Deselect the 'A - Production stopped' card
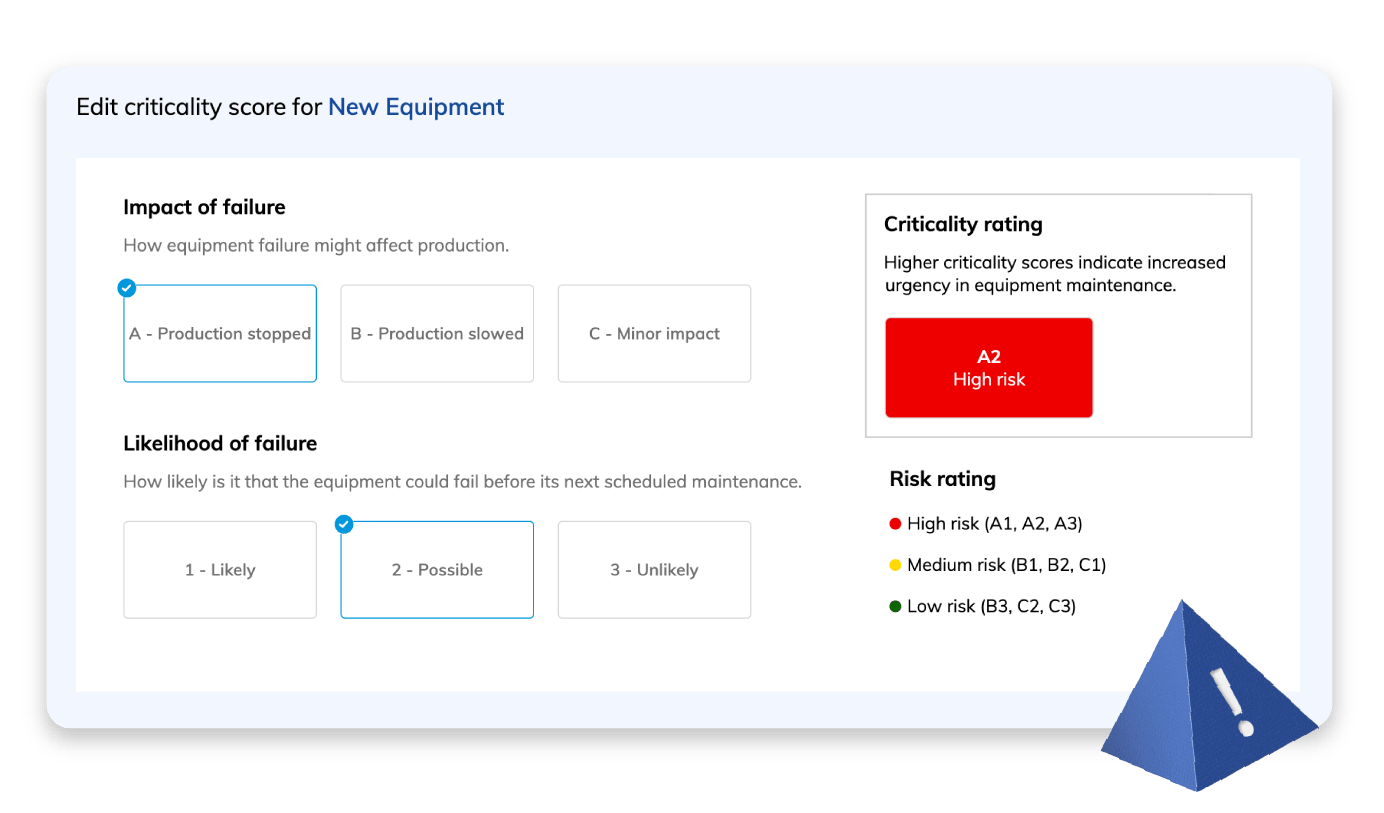1384x813 pixels. point(220,333)
